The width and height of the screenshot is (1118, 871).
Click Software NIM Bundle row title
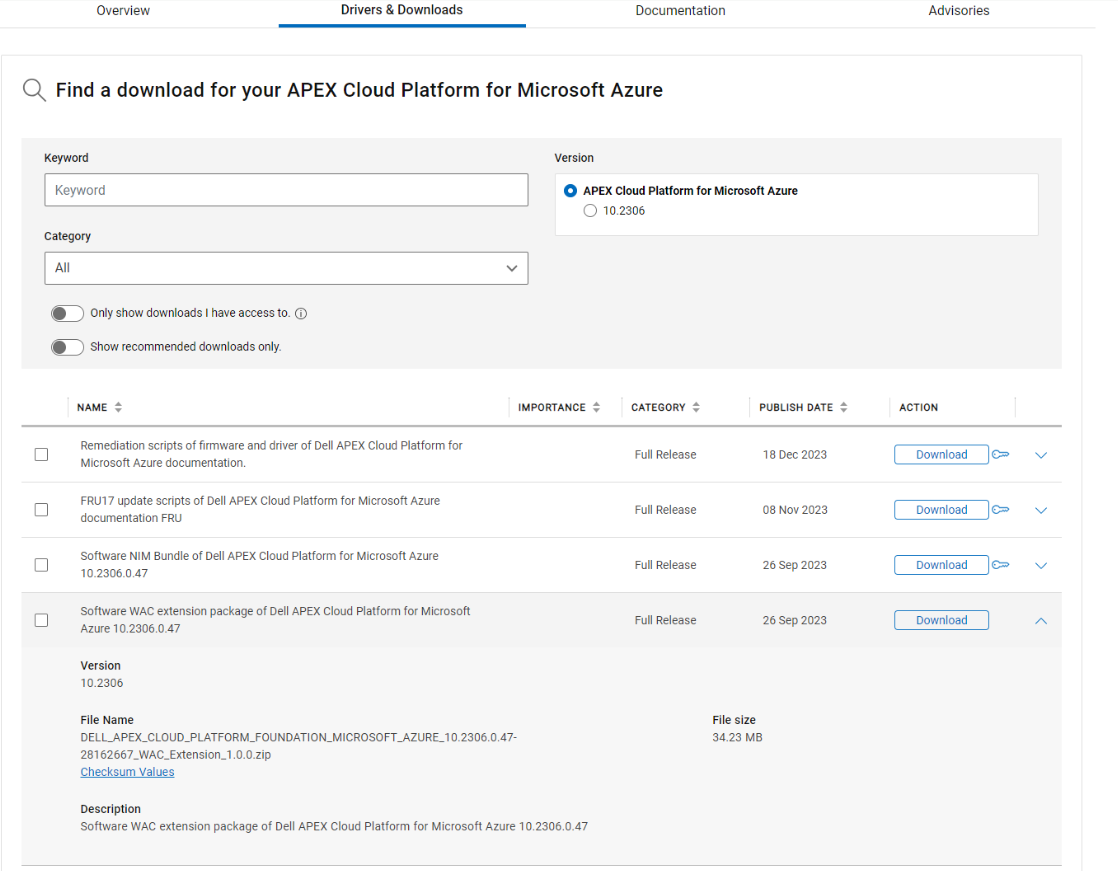pos(259,565)
